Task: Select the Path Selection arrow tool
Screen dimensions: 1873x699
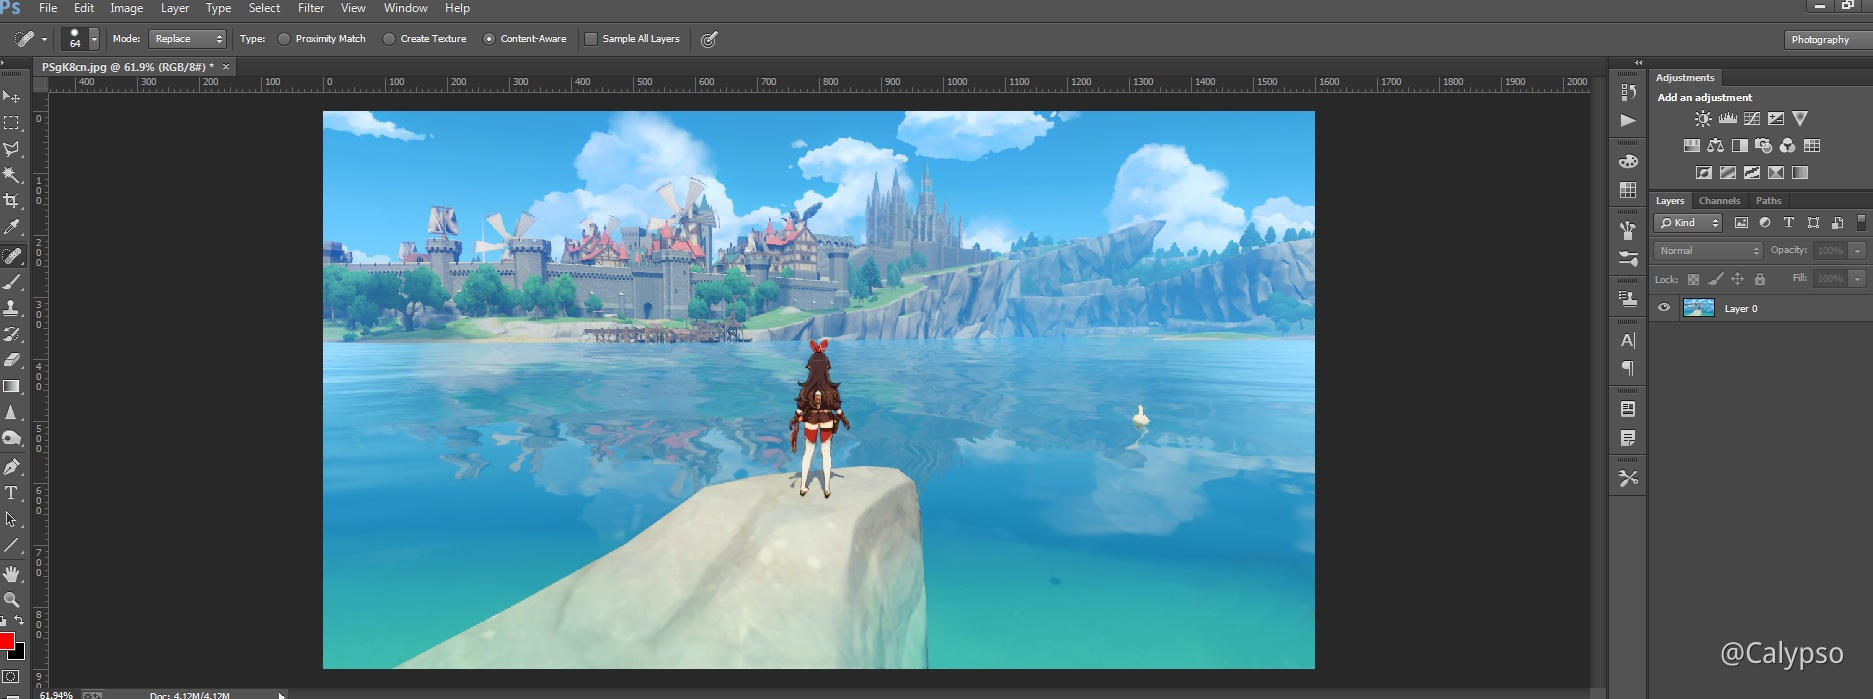Action: [11, 519]
